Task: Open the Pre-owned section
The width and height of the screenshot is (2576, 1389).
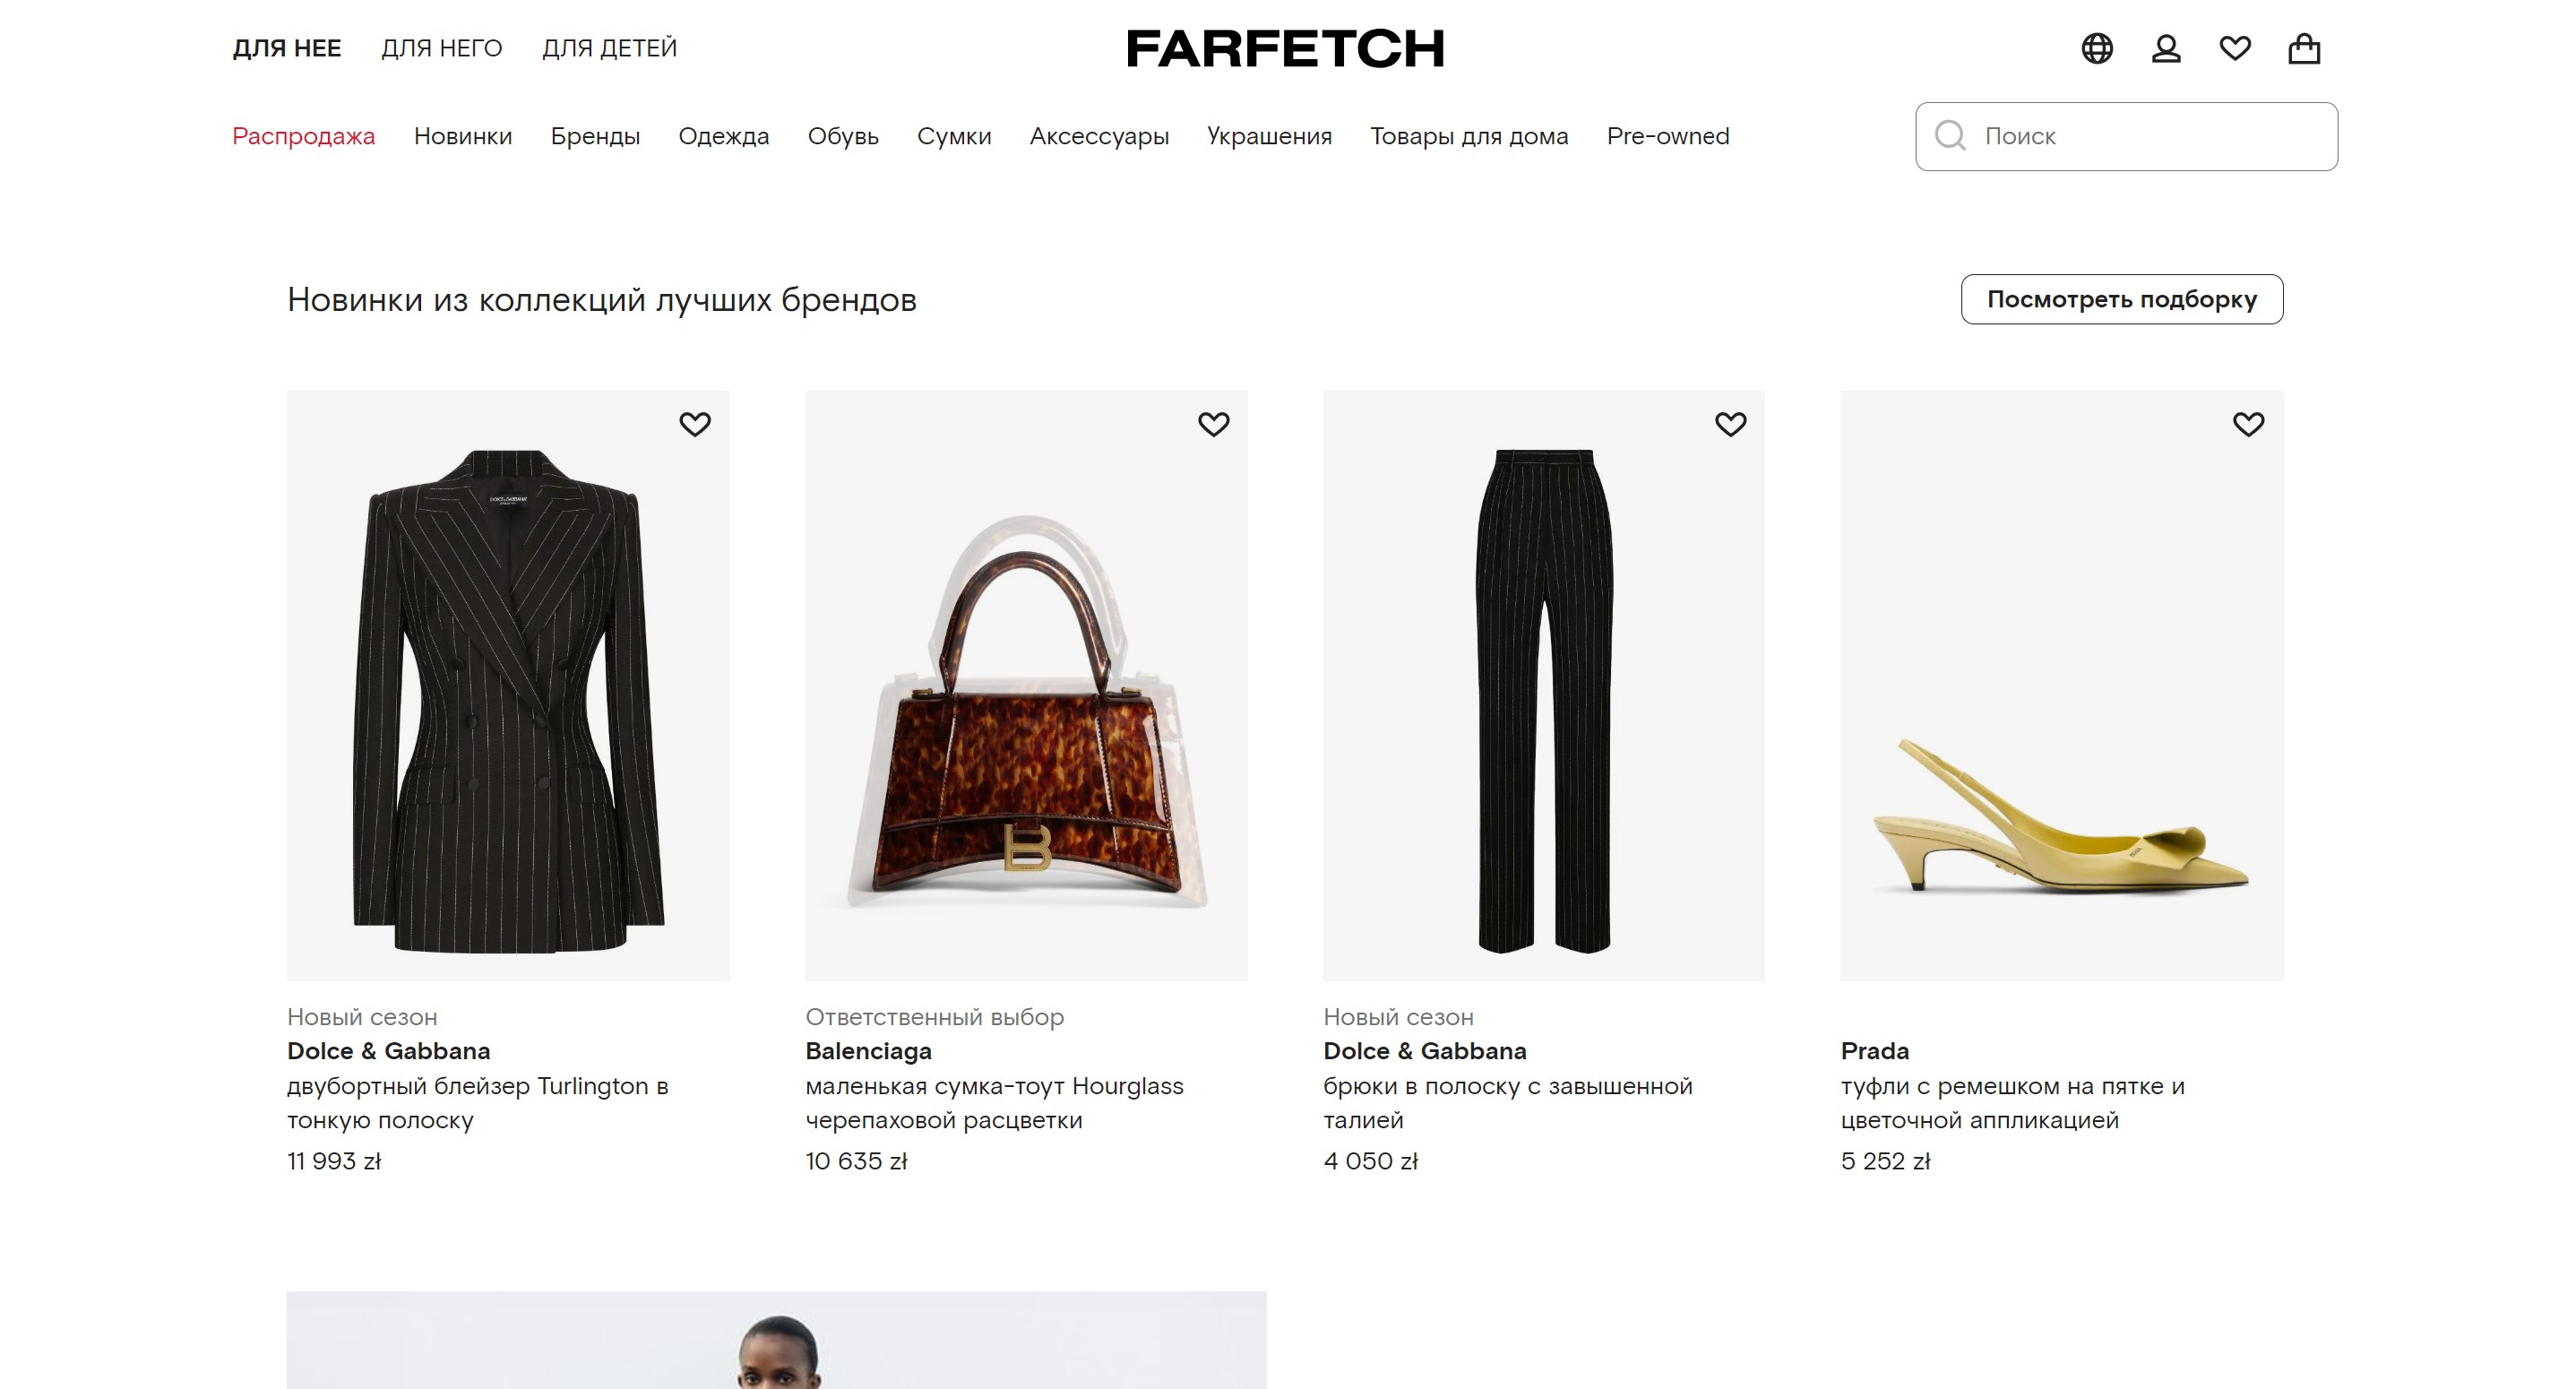Action: tap(1668, 136)
